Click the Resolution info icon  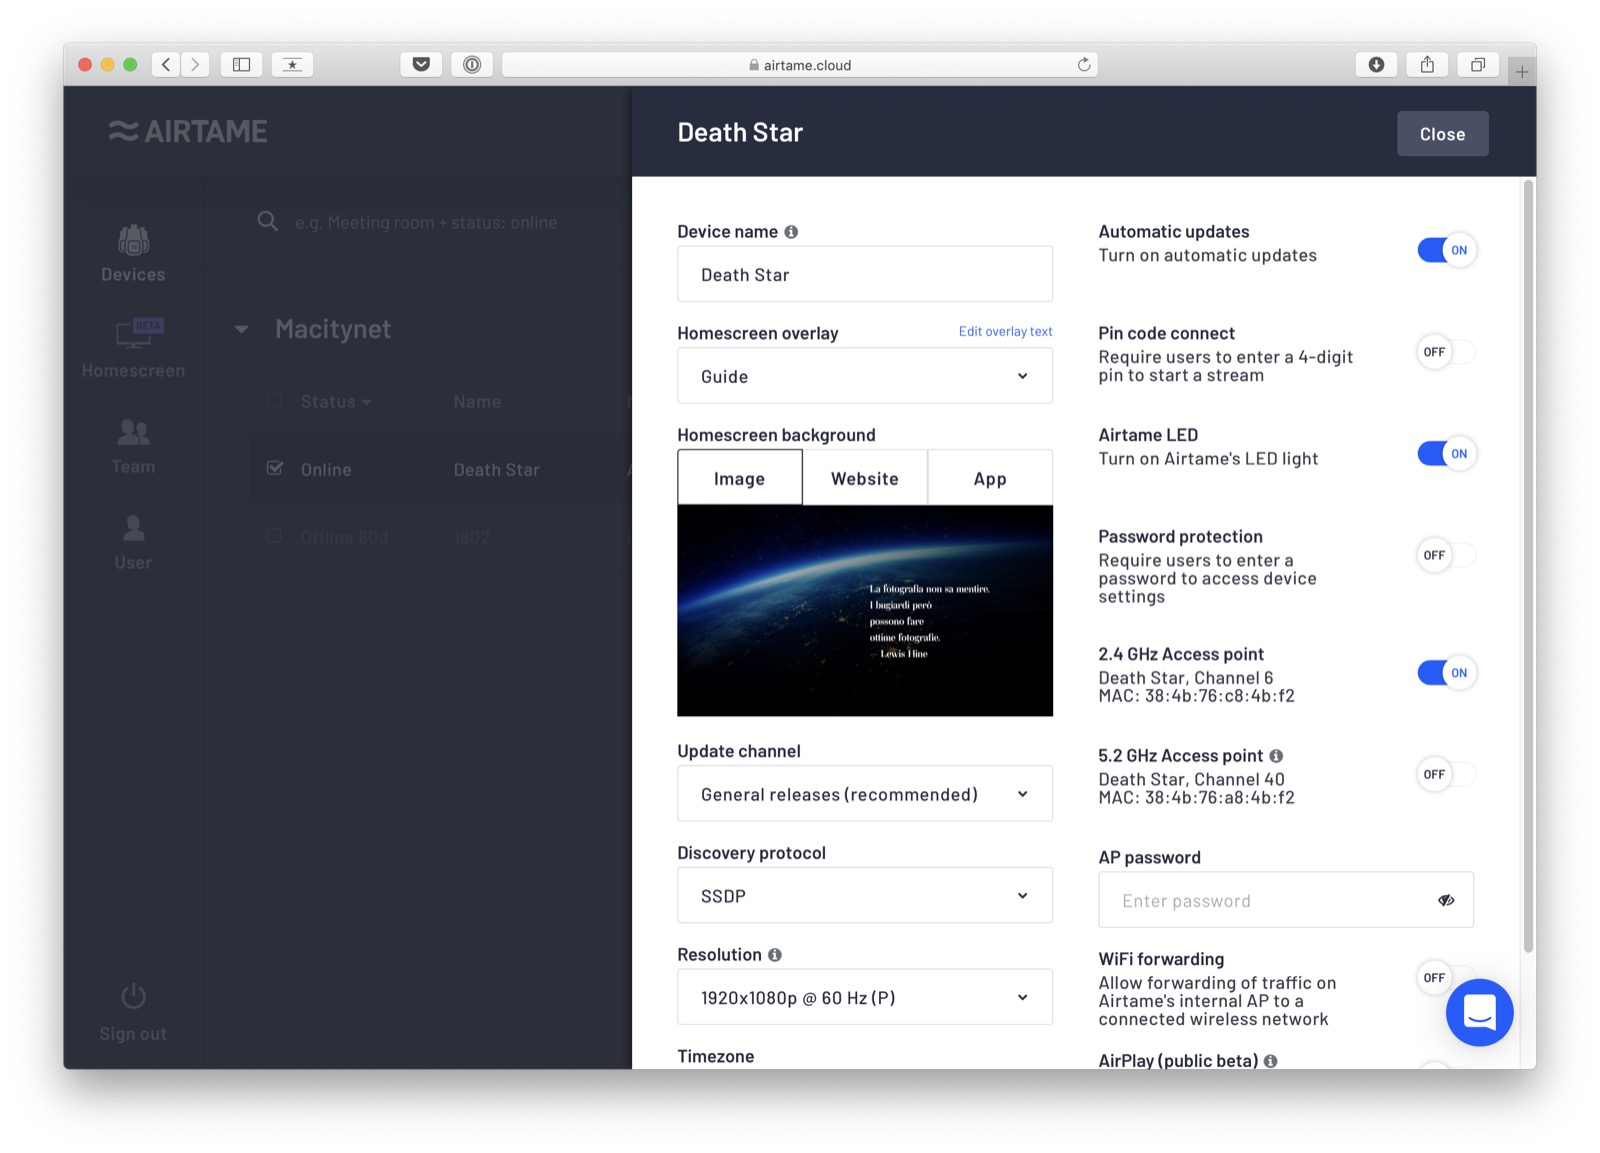(775, 955)
